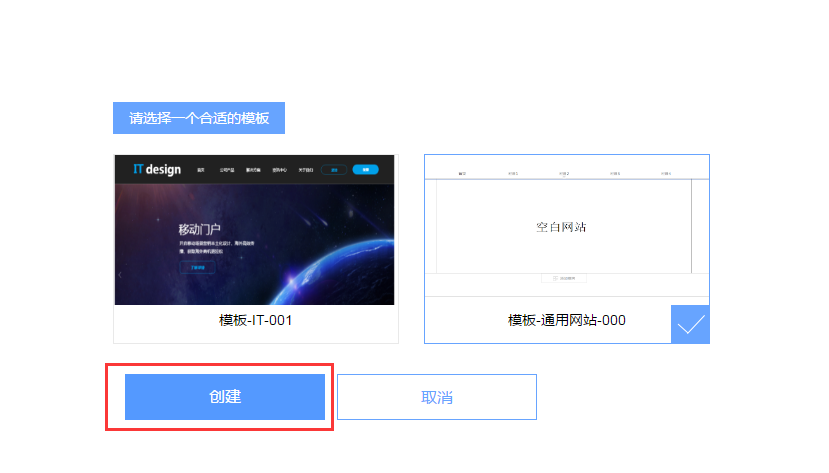Click the first nav tab in blank template

coord(462,173)
